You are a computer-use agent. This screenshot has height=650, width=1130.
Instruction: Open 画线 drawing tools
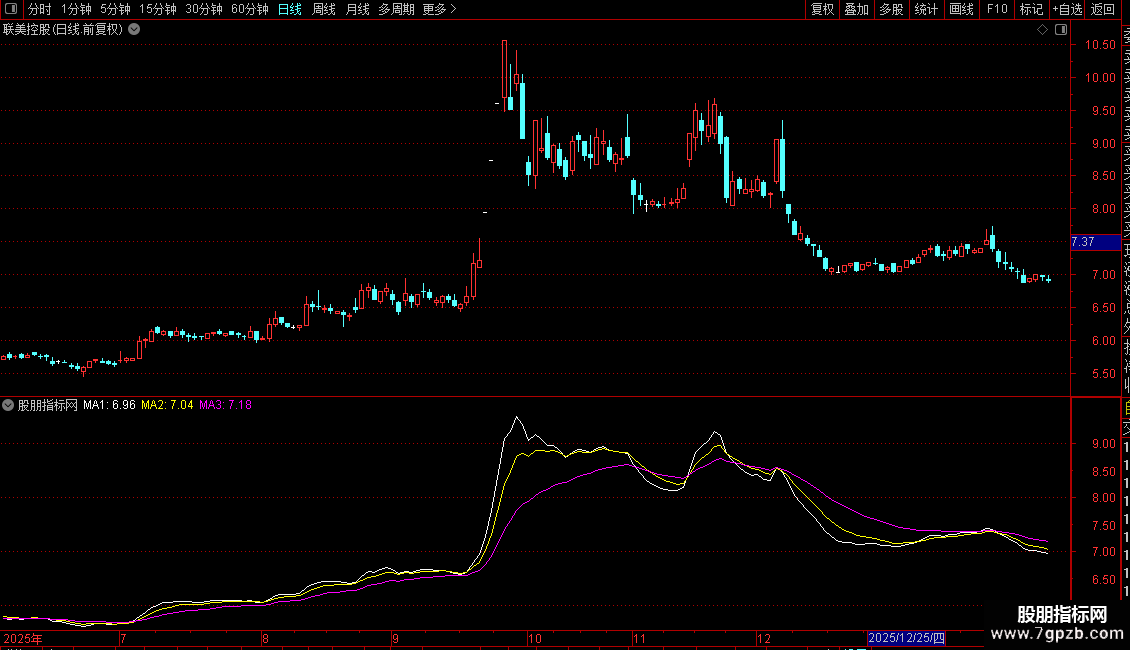(x=961, y=10)
